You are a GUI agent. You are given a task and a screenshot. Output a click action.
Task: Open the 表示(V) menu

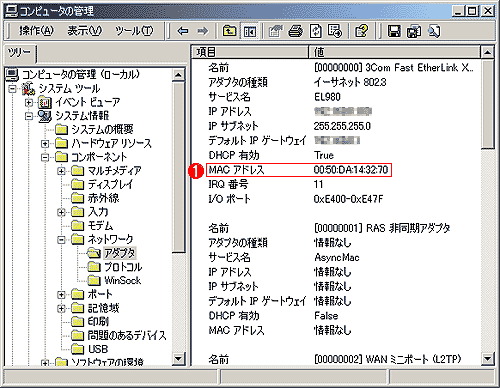(x=85, y=31)
